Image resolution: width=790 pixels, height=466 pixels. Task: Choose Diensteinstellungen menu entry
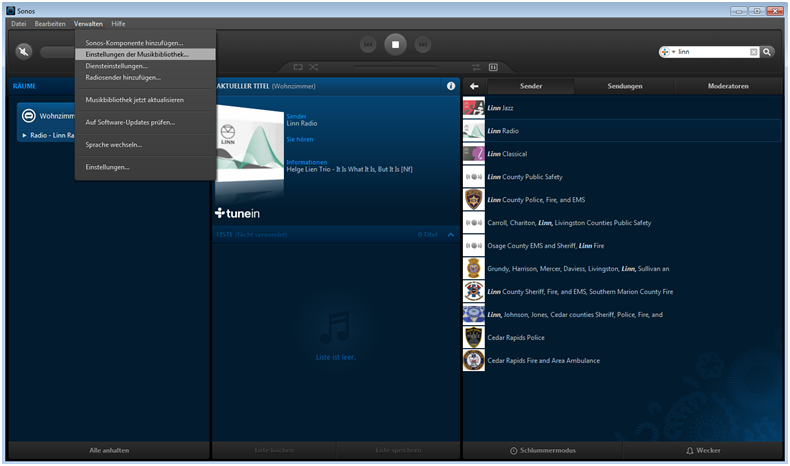pos(145,66)
